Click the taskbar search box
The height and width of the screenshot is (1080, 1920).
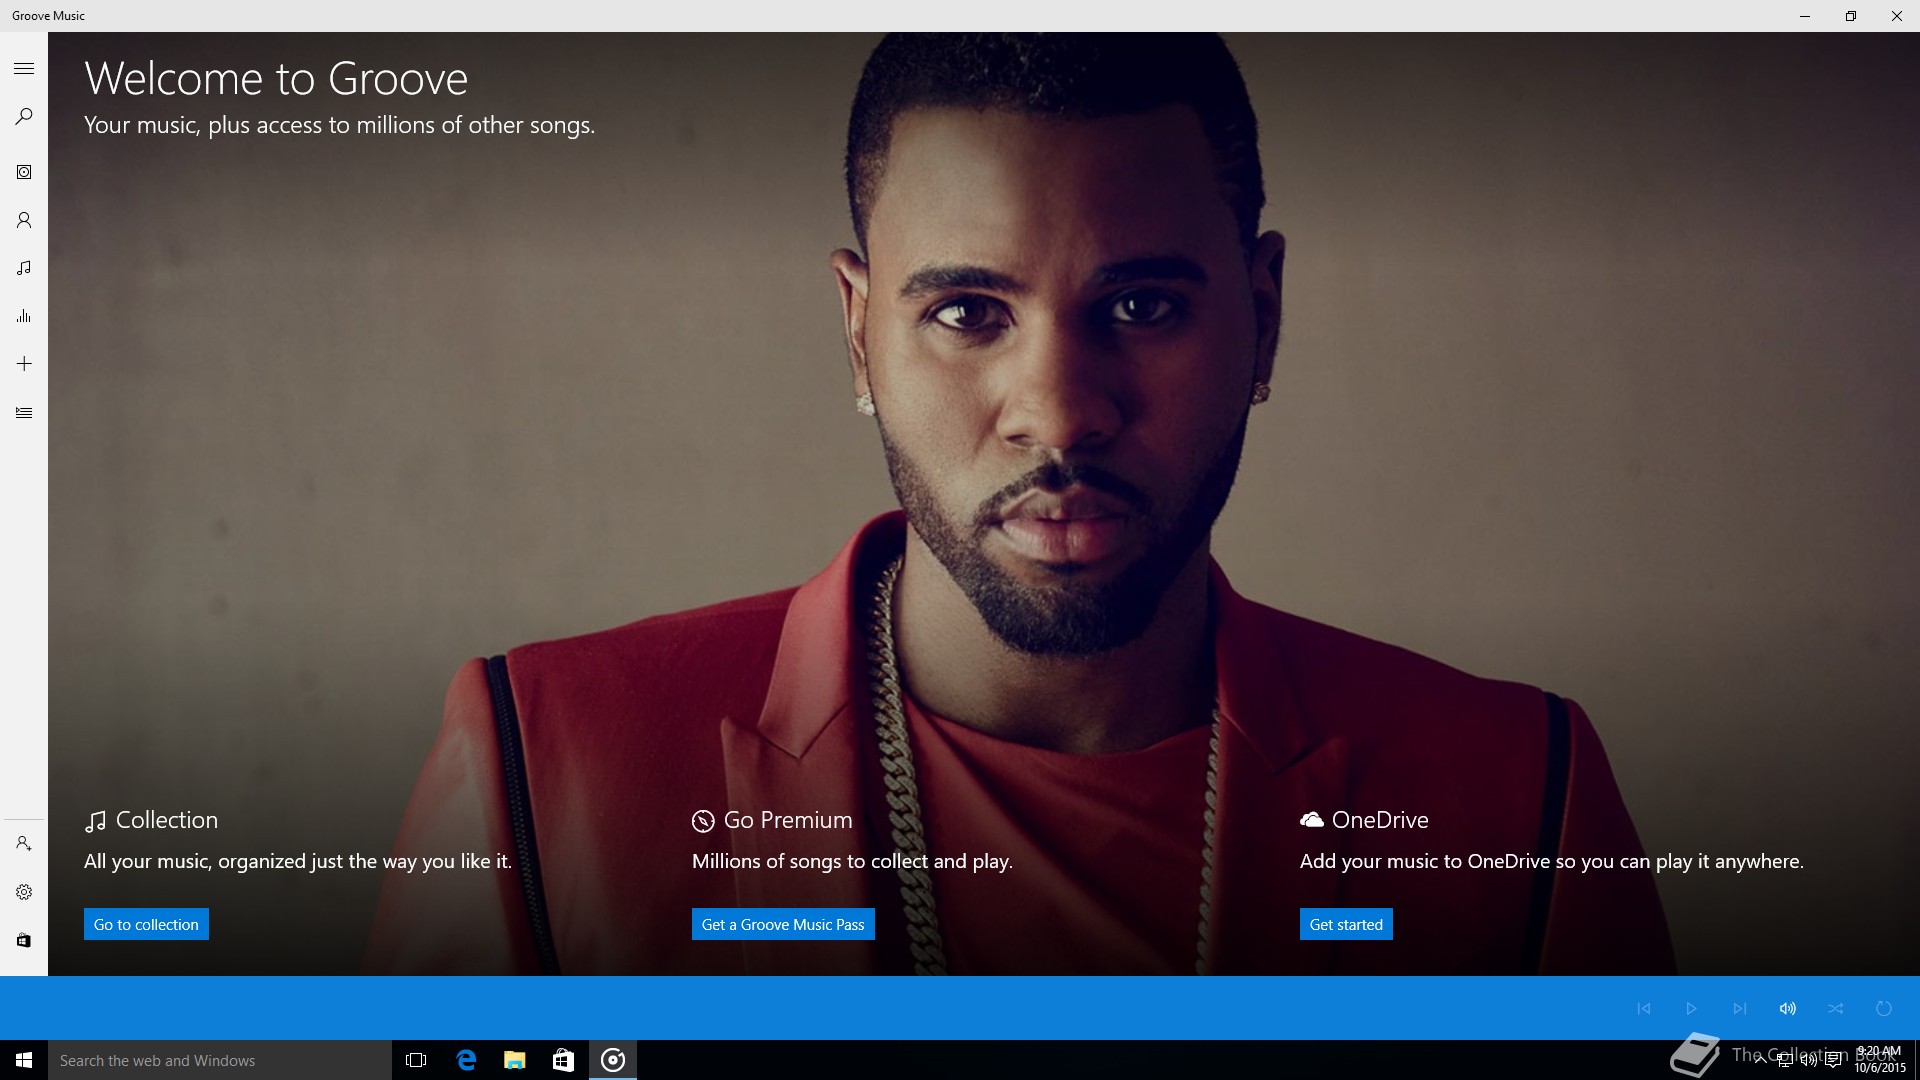(220, 1060)
